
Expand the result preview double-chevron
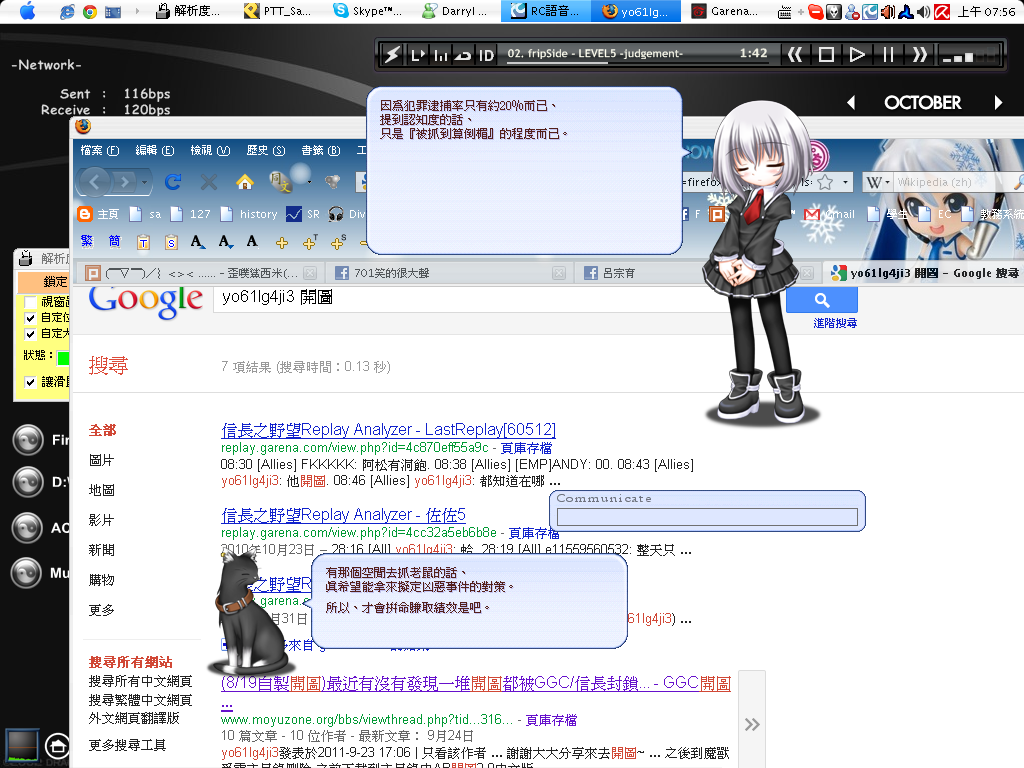coord(752,724)
